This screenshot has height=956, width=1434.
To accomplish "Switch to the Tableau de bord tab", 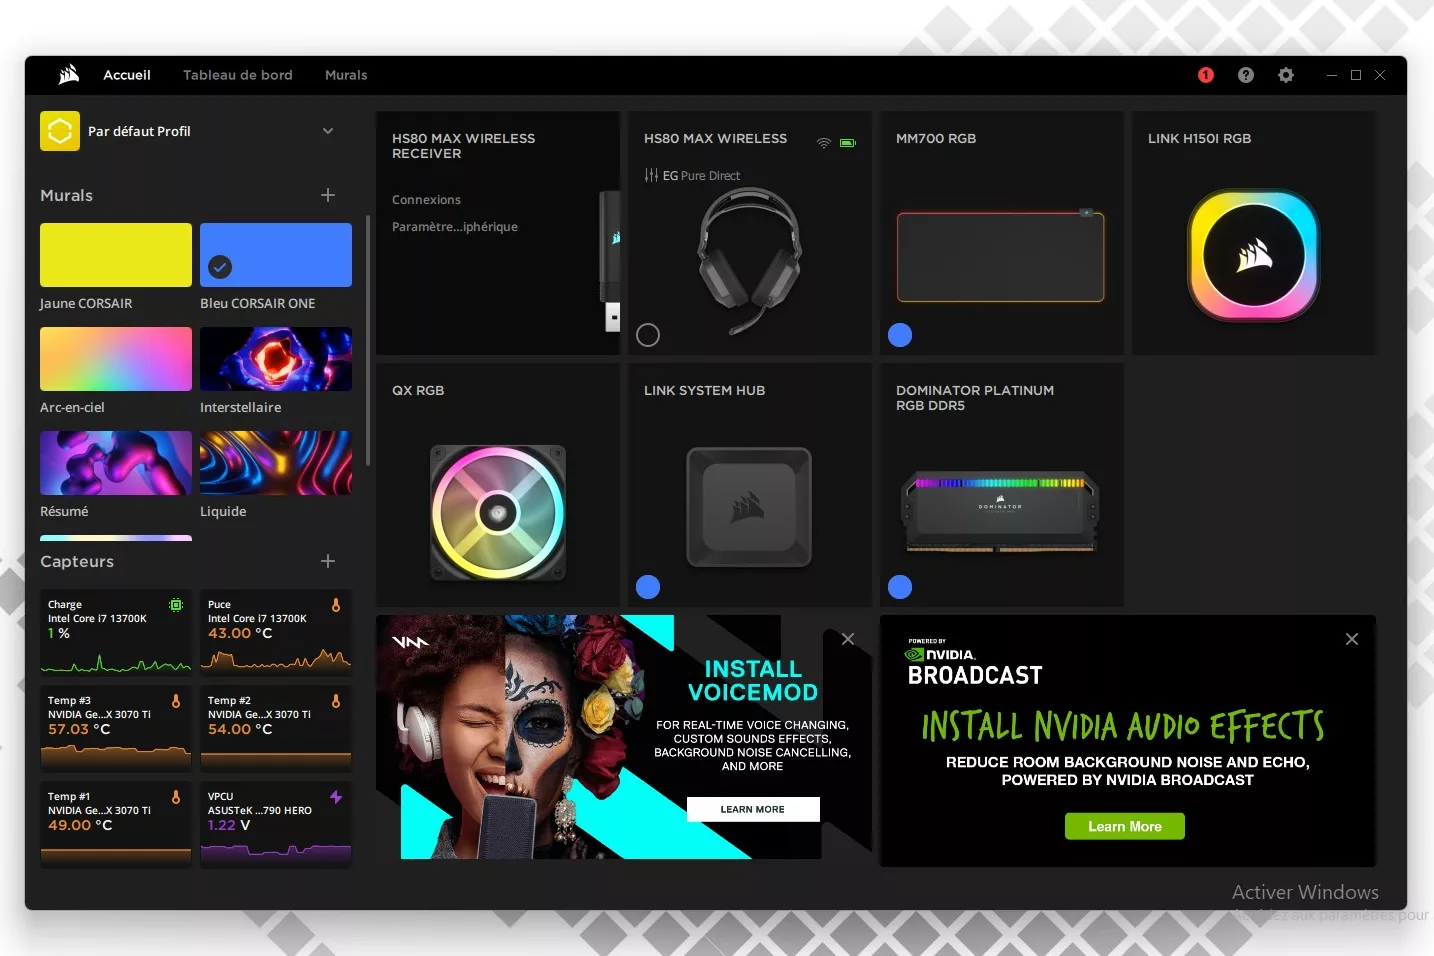I will pos(238,75).
